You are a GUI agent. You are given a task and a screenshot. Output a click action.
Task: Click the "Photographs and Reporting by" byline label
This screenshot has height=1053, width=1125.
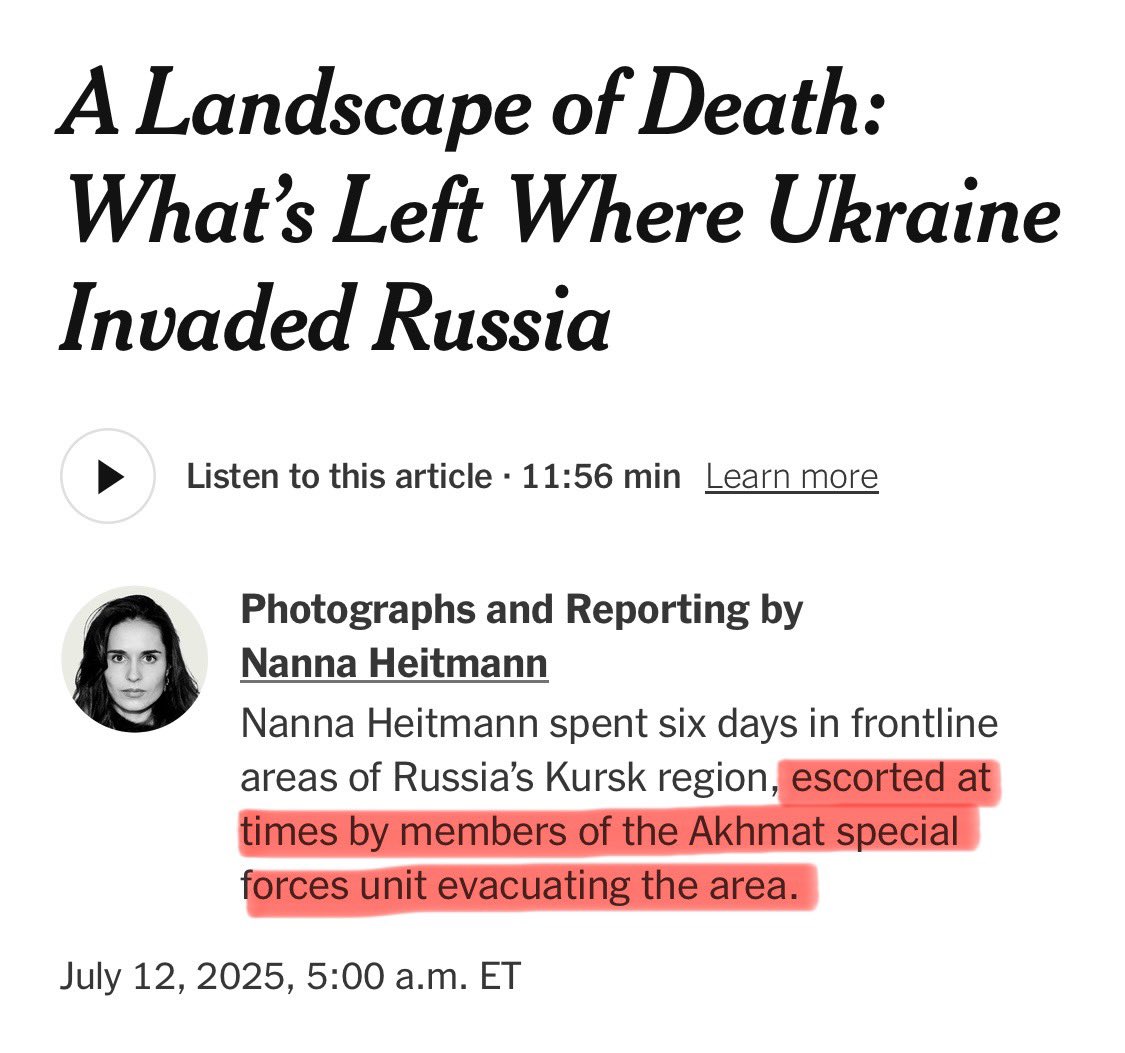pyautogui.click(x=521, y=609)
